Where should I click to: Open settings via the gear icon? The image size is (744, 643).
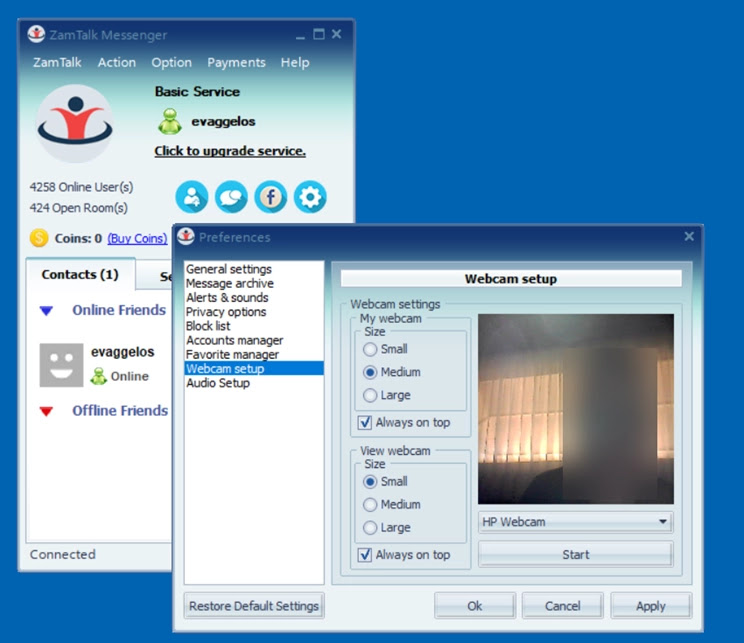[x=310, y=197]
